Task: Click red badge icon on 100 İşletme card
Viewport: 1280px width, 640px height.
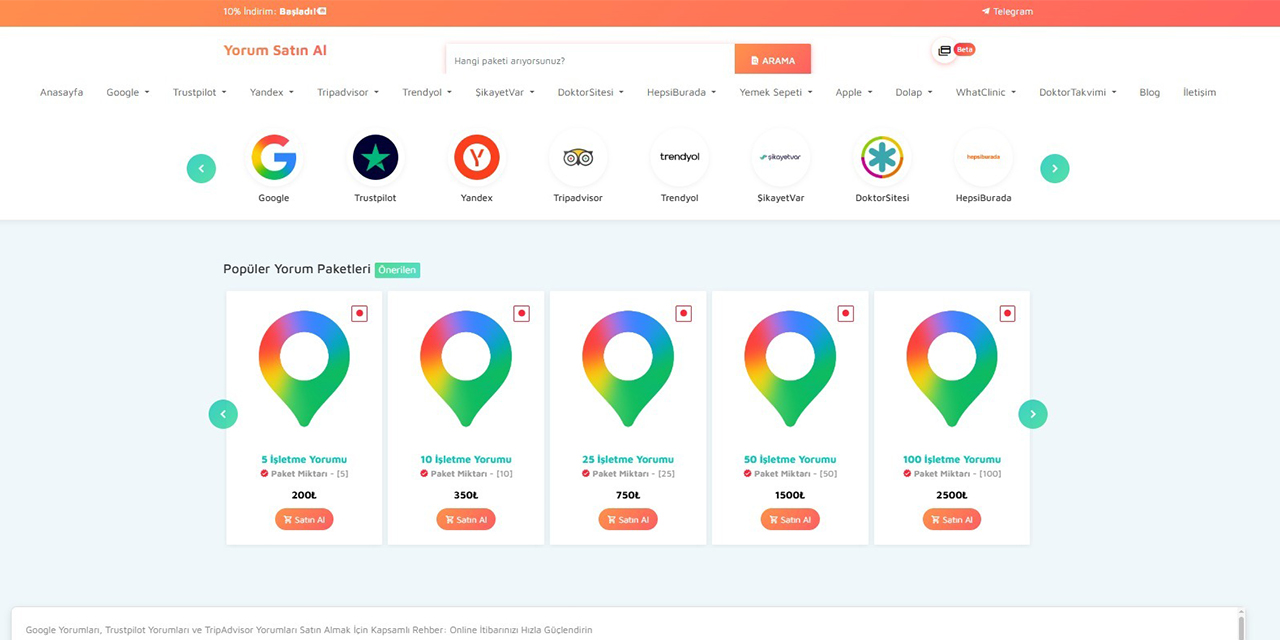Action: click(1008, 314)
